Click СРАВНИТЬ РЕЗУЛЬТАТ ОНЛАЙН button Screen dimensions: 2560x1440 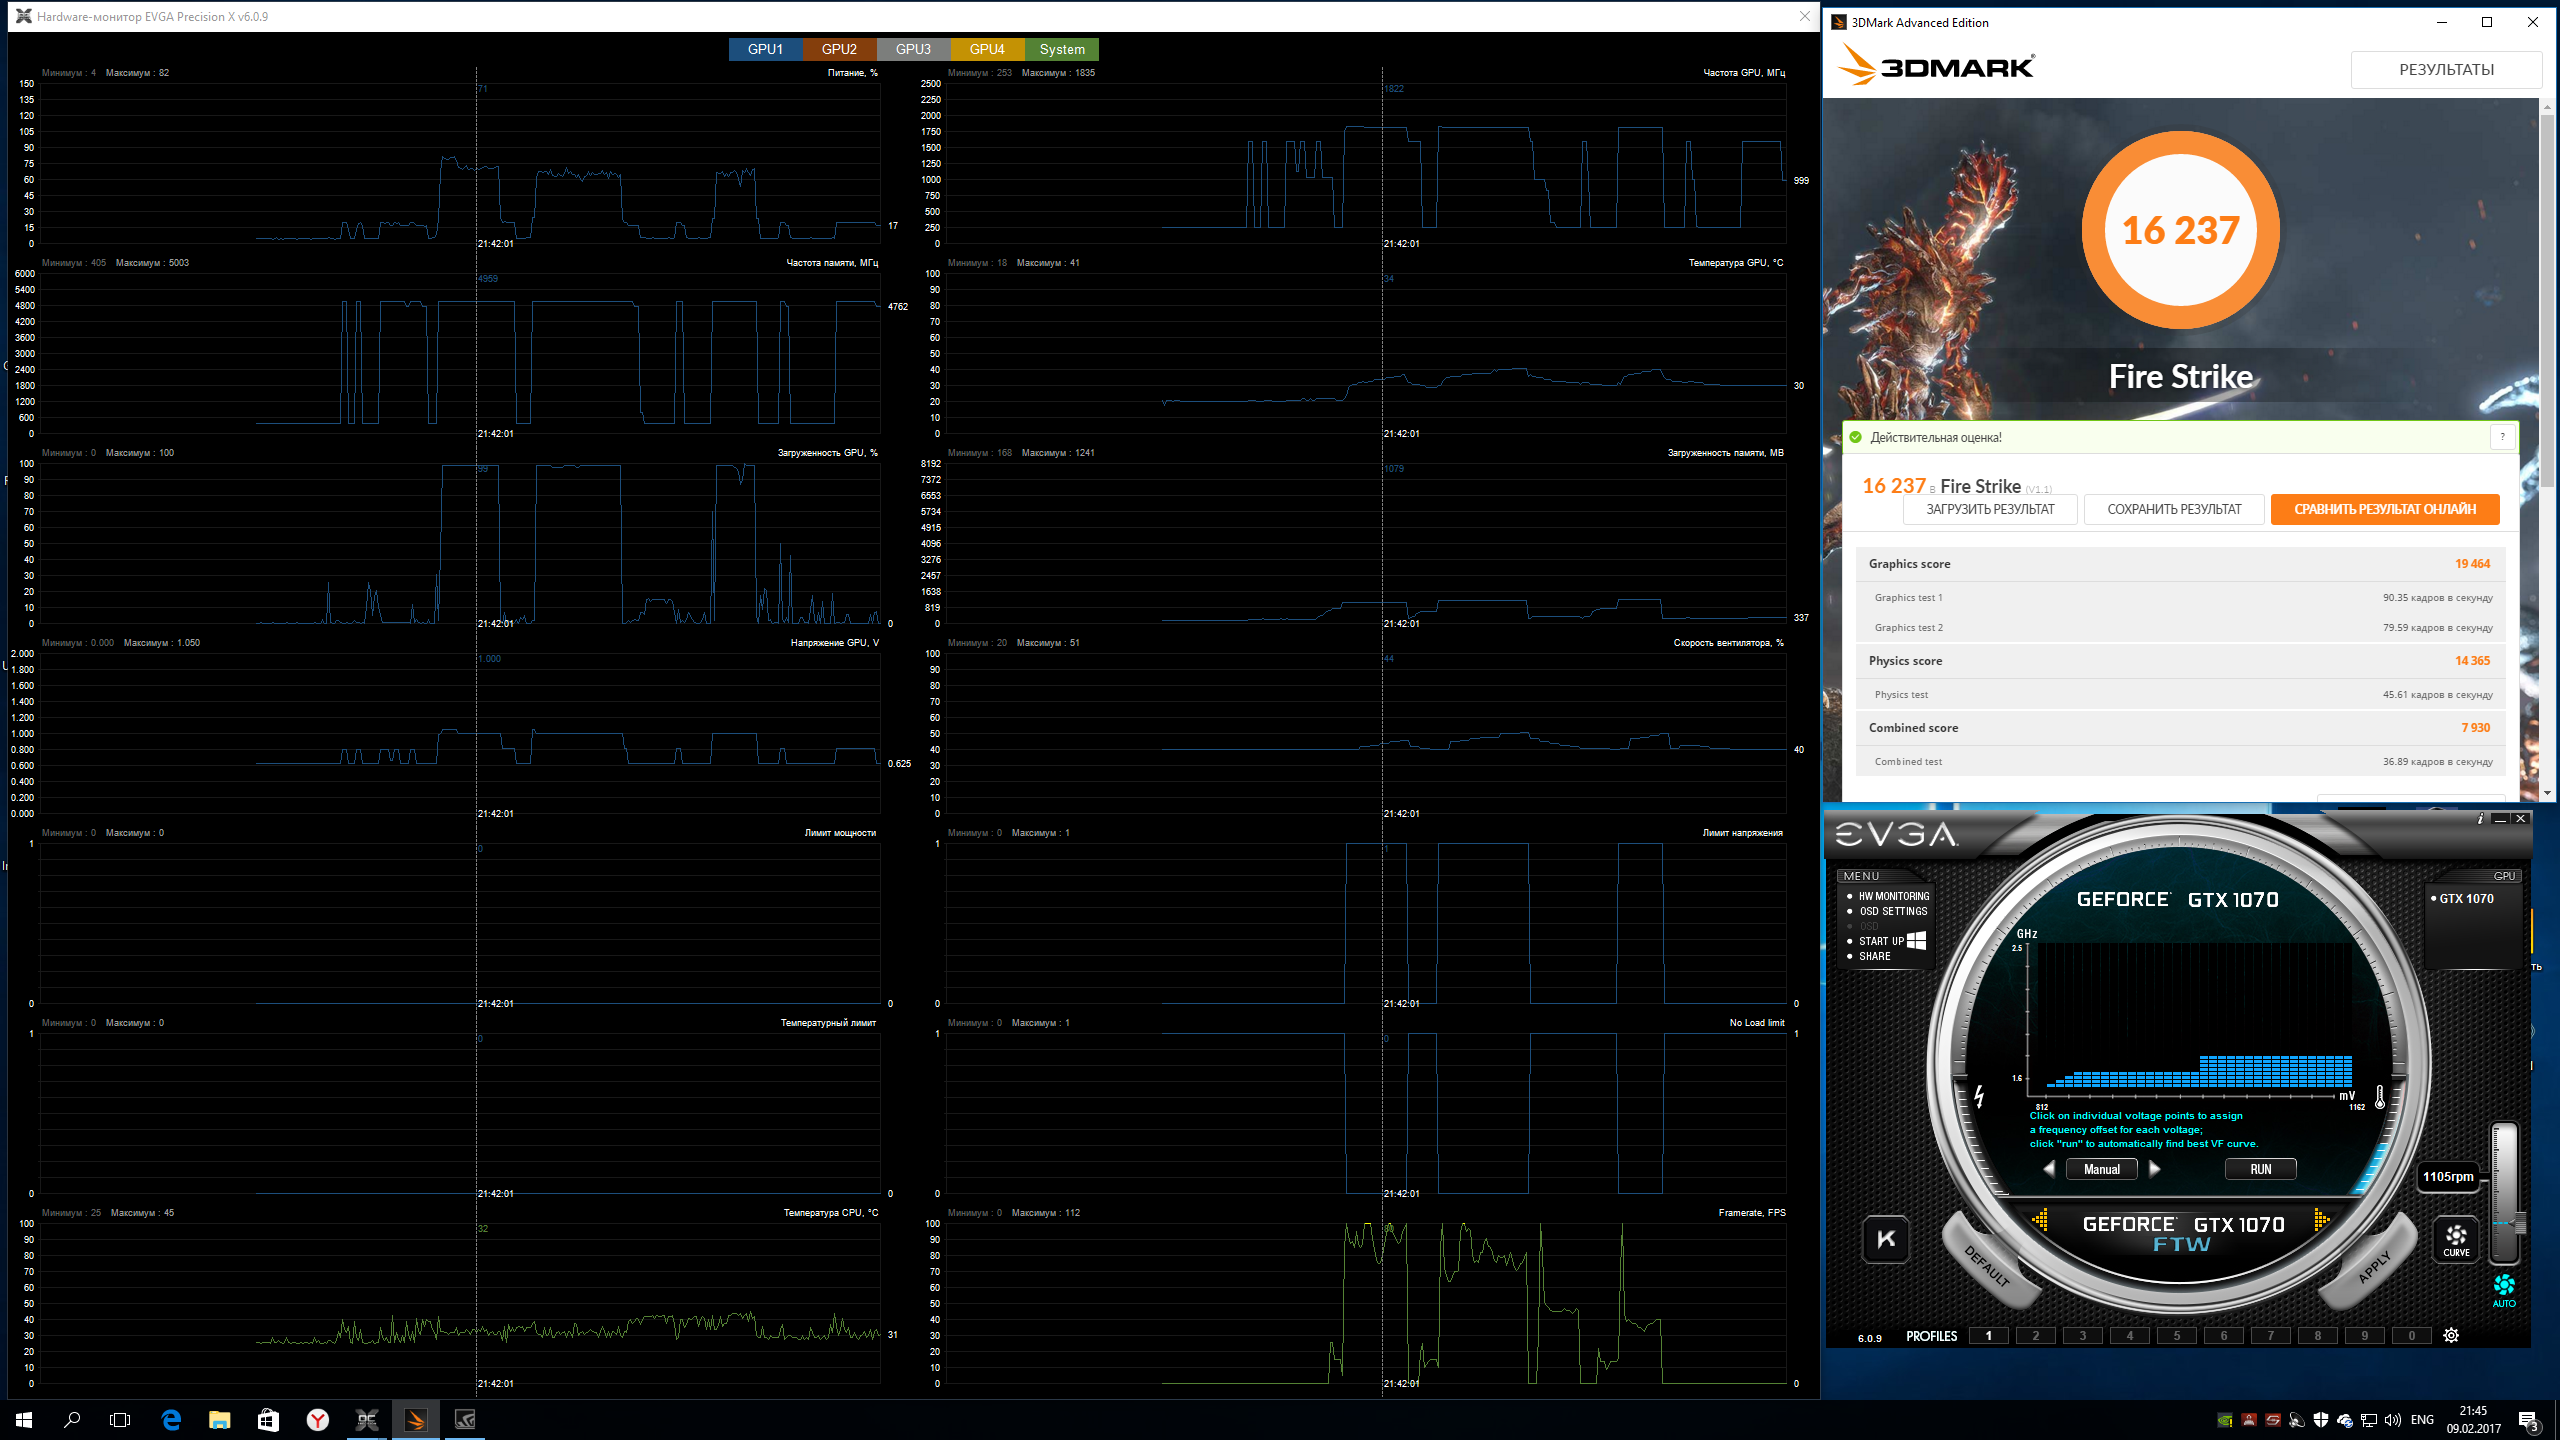coord(2384,510)
